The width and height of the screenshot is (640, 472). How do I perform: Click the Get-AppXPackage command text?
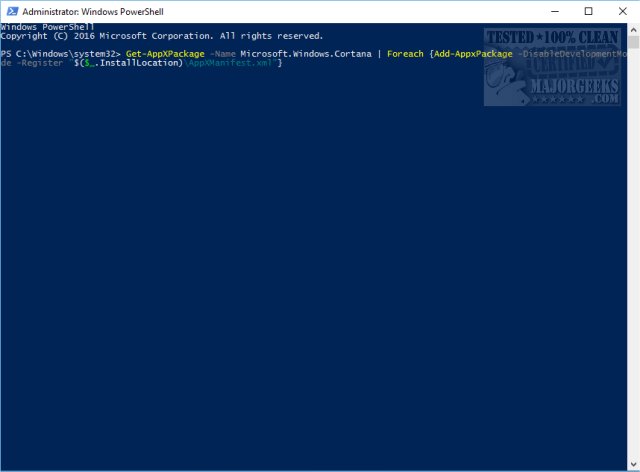click(165, 54)
